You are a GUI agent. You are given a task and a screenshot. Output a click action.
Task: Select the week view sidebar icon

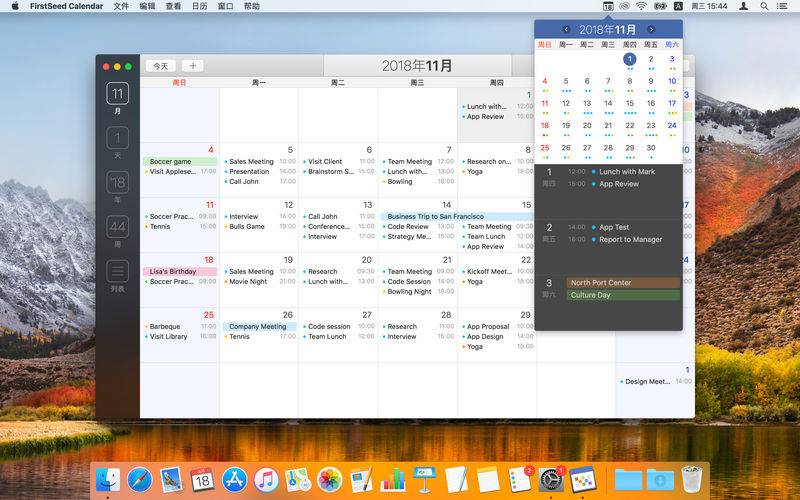[x=118, y=231]
